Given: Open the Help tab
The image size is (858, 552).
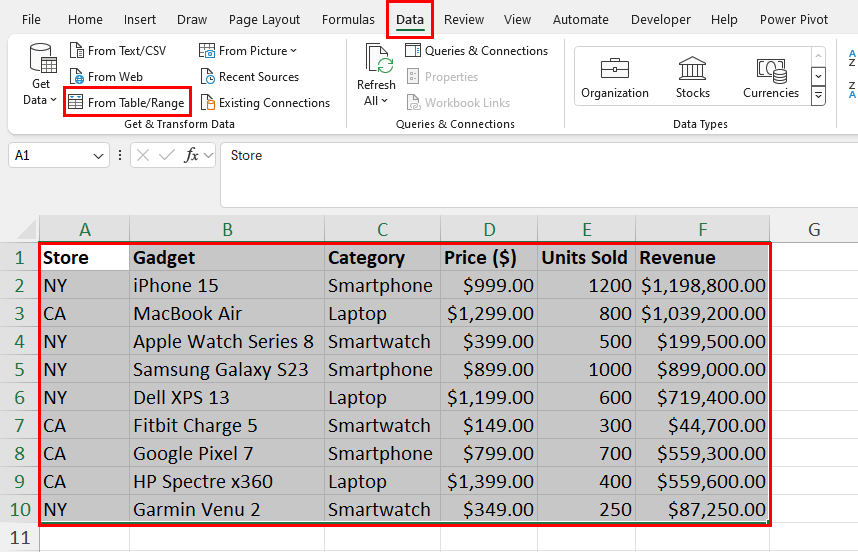Looking at the screenshot, I should click(724, 20).
